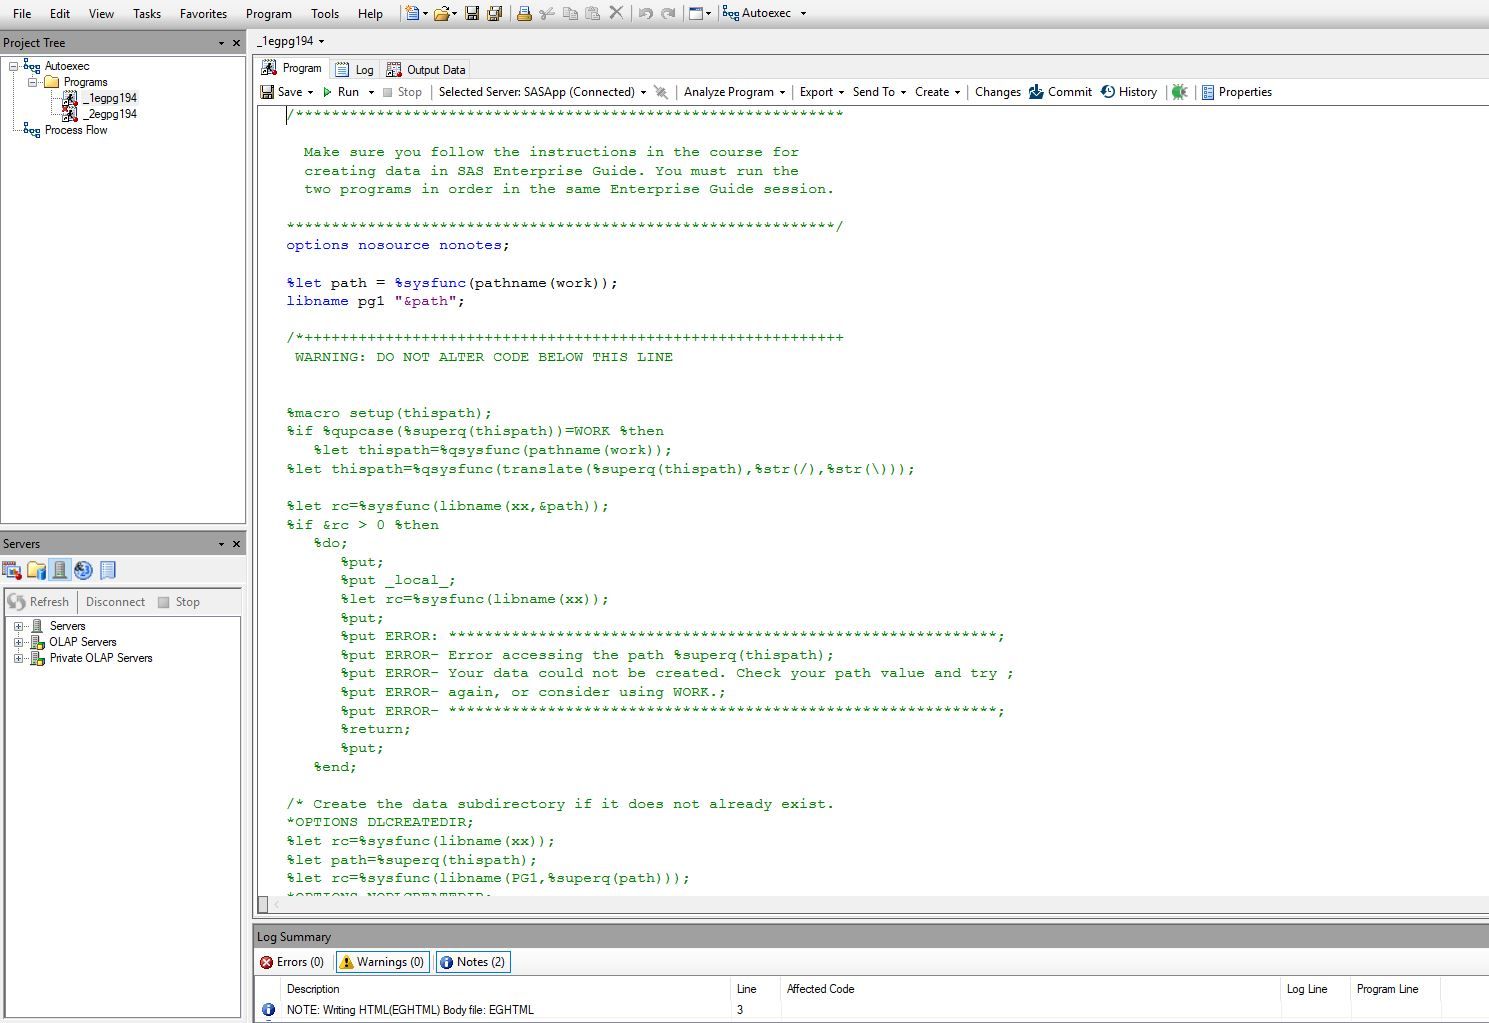Image resolution: width=1489 pixels, height=1023 pixels.
Task: Open Analyze Program options
Action: pos(733,91)
